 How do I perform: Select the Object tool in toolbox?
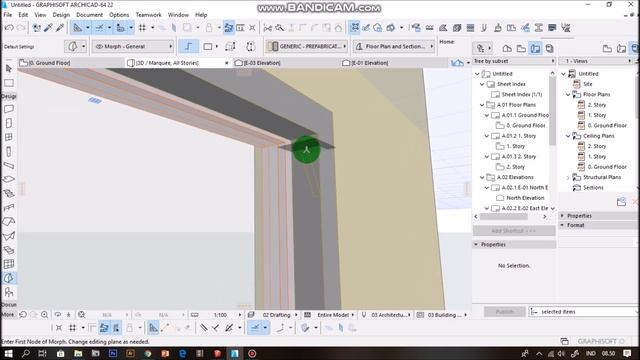click(x=9, y=292)
